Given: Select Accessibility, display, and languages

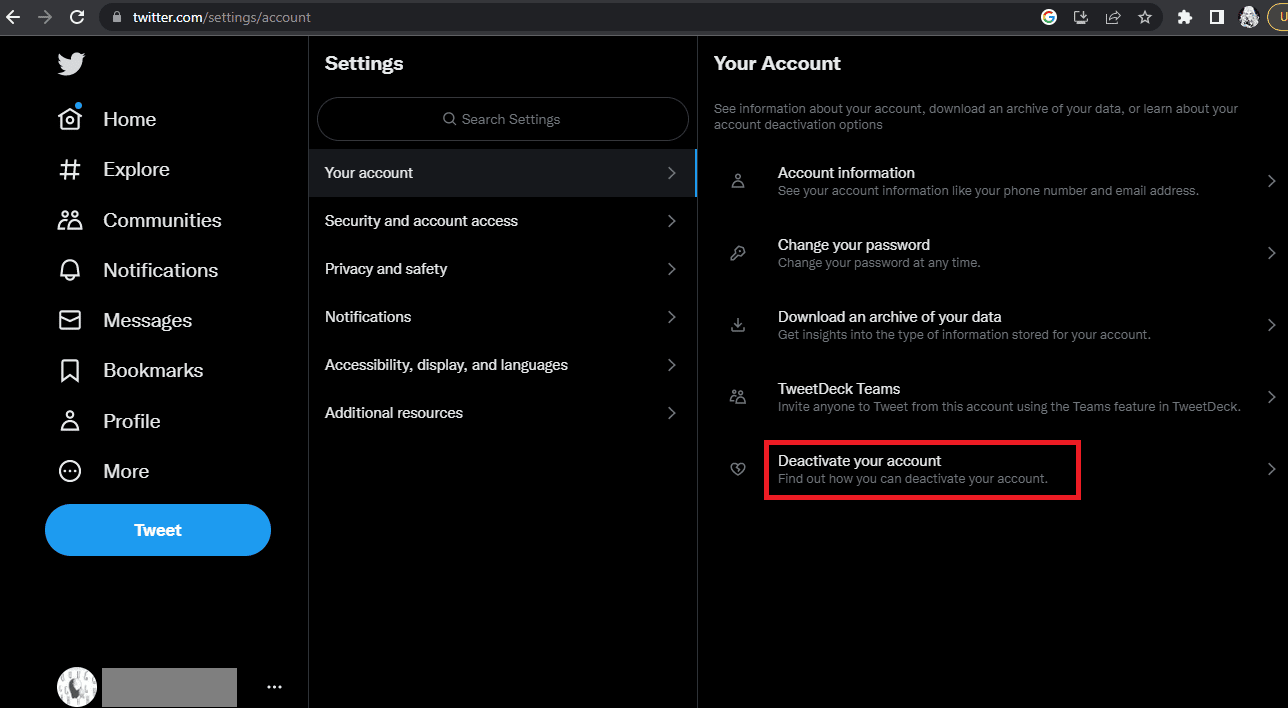Looking at the screenshot, I should pyautogui.click(x=502, y=365).
